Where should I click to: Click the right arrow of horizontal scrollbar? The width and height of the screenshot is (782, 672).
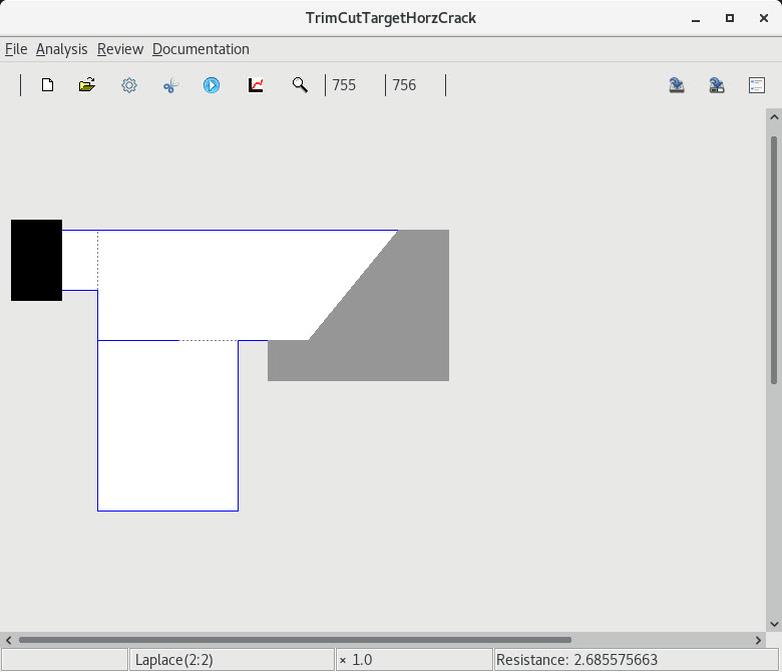tap(758, 640)
